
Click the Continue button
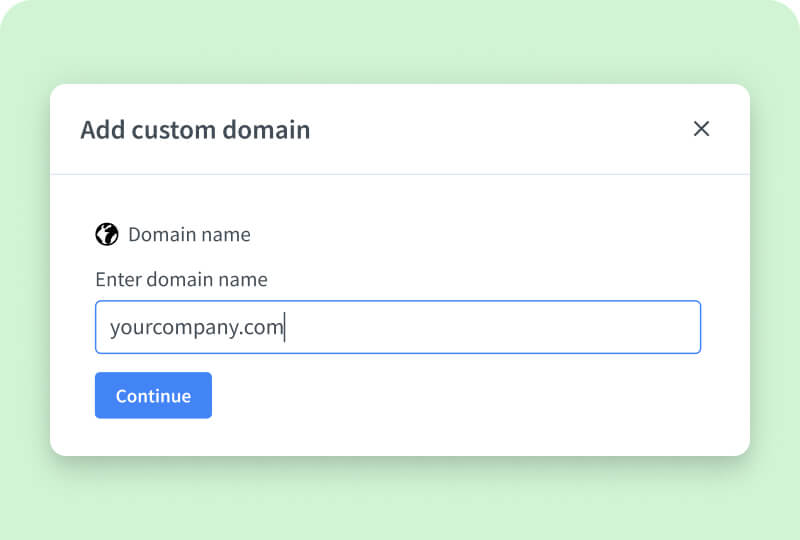click(153, 395)
